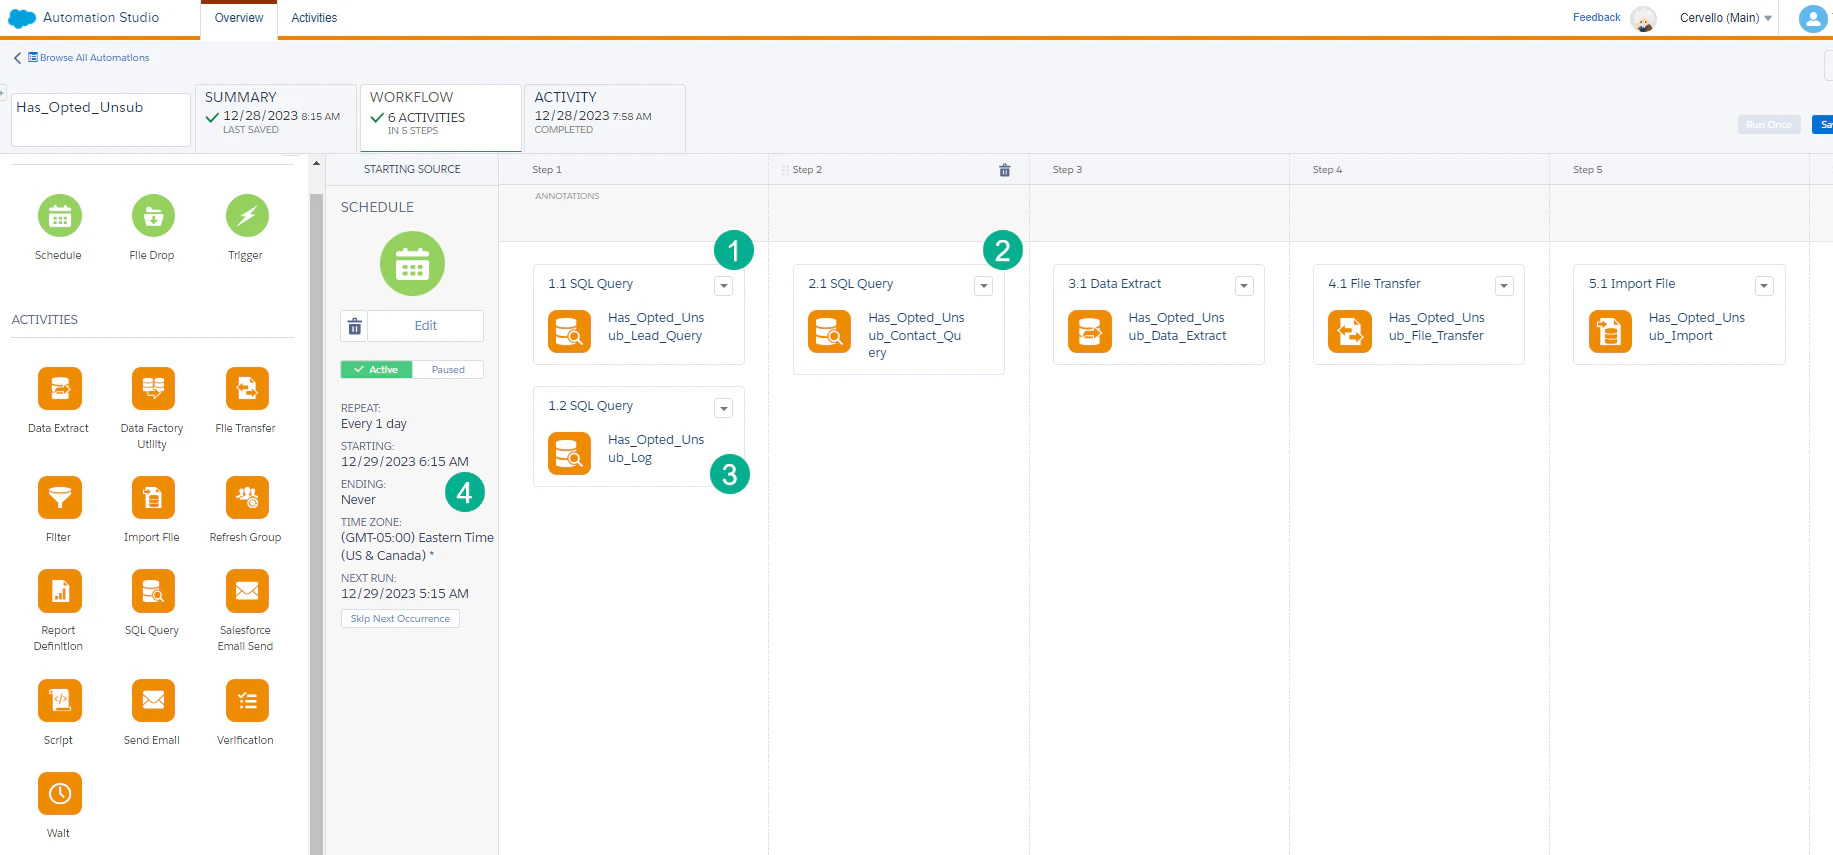Pick the SQL Query activity icon in palette
This screenshot has height=855, width=1833.
click(153, 591)
